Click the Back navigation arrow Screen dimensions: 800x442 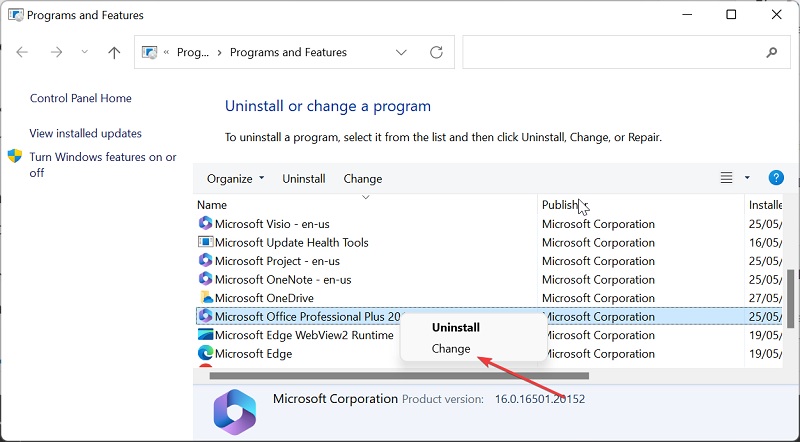tap(23, 53)
